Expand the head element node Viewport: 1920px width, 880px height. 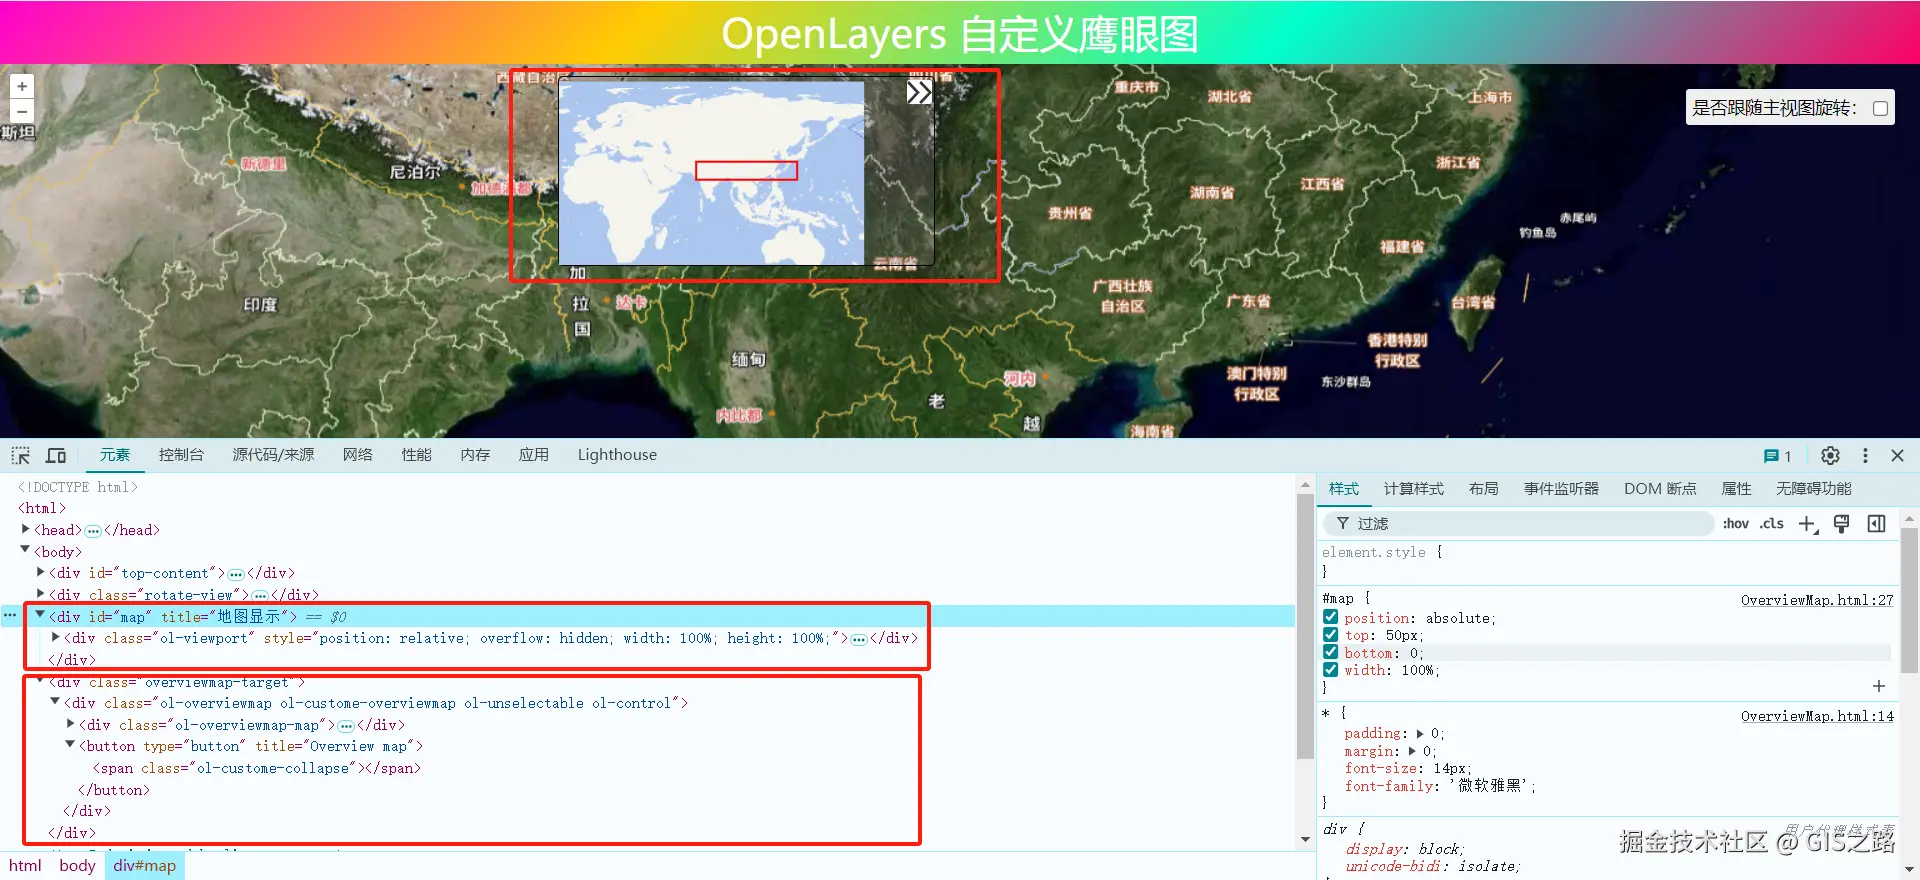click(x=25, y=529)
